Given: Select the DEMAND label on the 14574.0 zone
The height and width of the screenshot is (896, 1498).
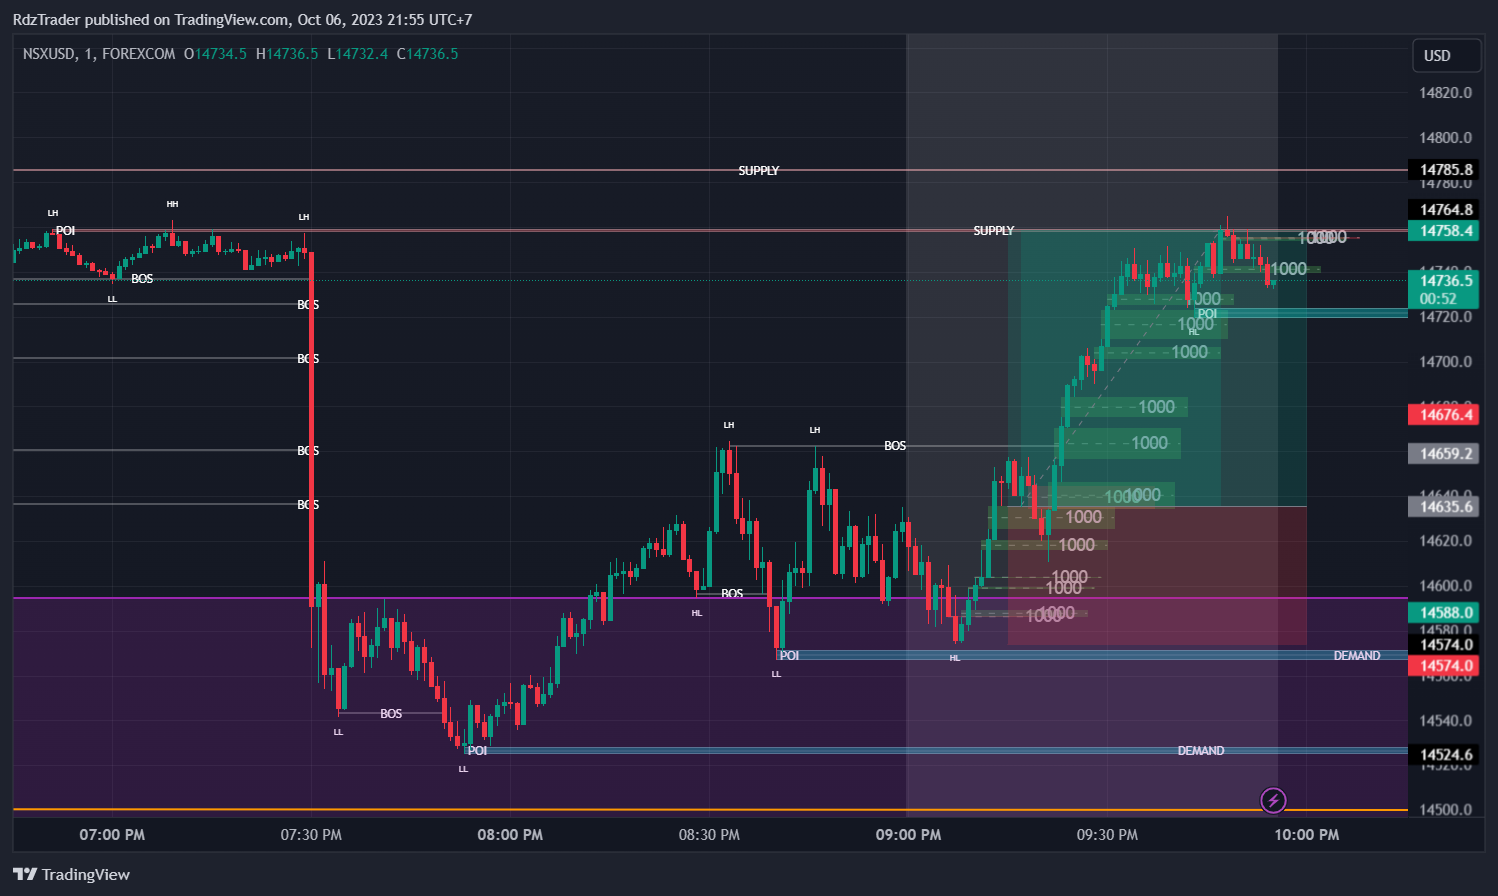Looking at the screenshot, I should 1357,656.
